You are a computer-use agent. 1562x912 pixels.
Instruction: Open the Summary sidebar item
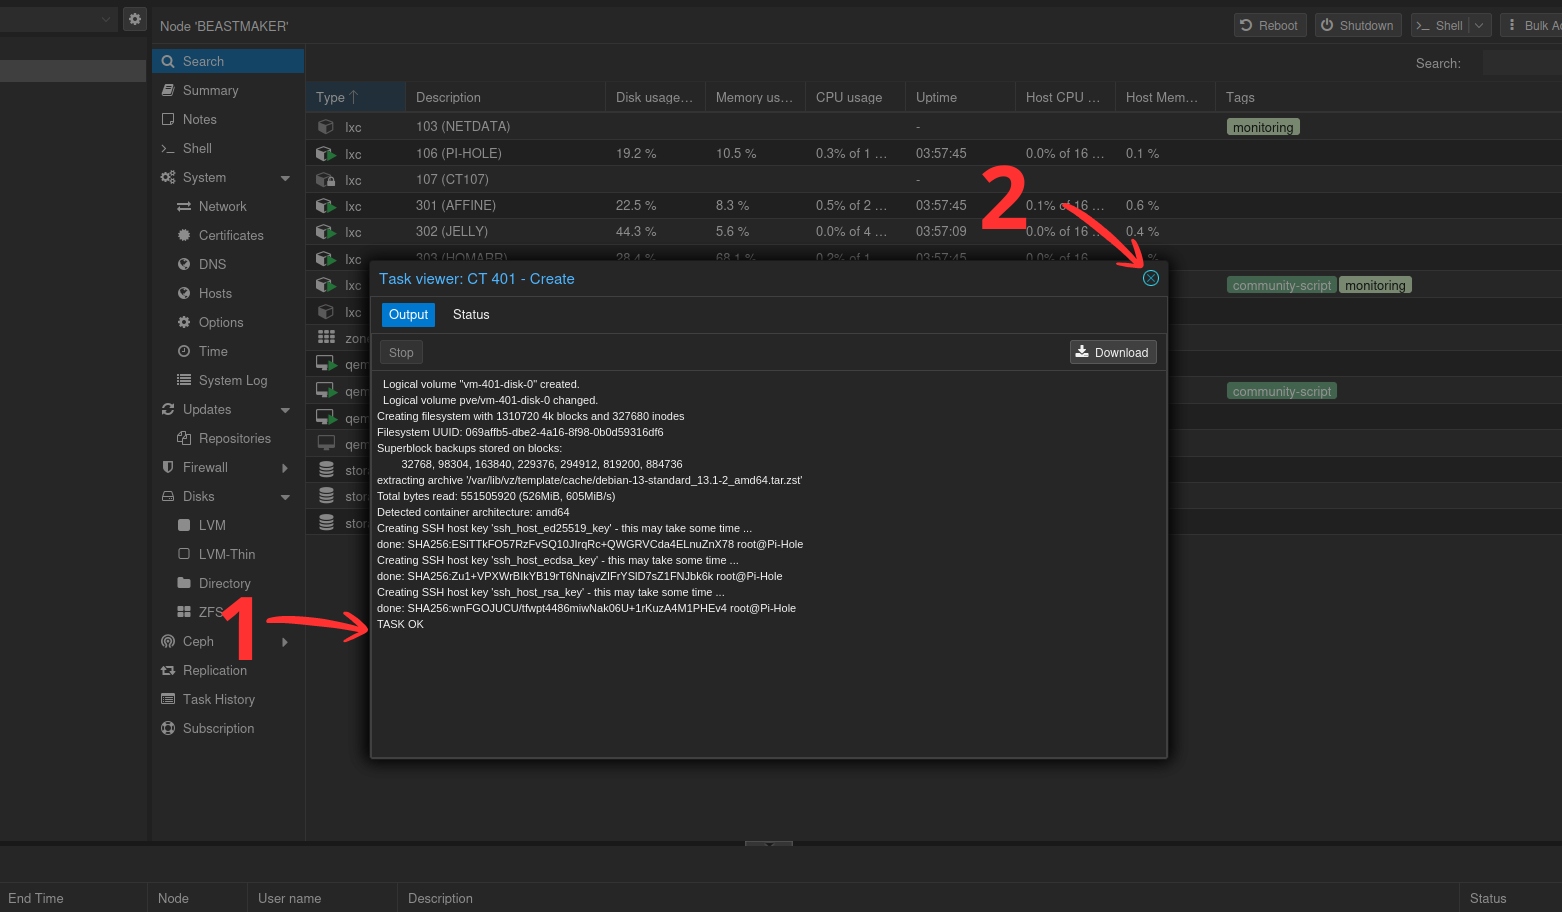228,90
